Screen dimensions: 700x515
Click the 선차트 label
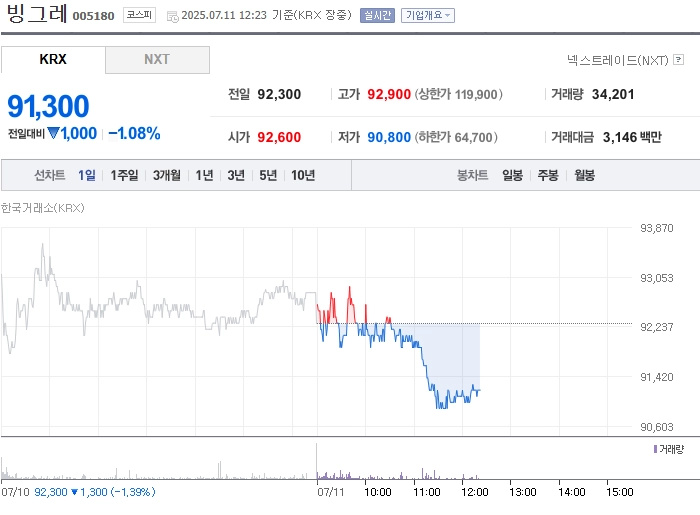[x=50, y=175]
